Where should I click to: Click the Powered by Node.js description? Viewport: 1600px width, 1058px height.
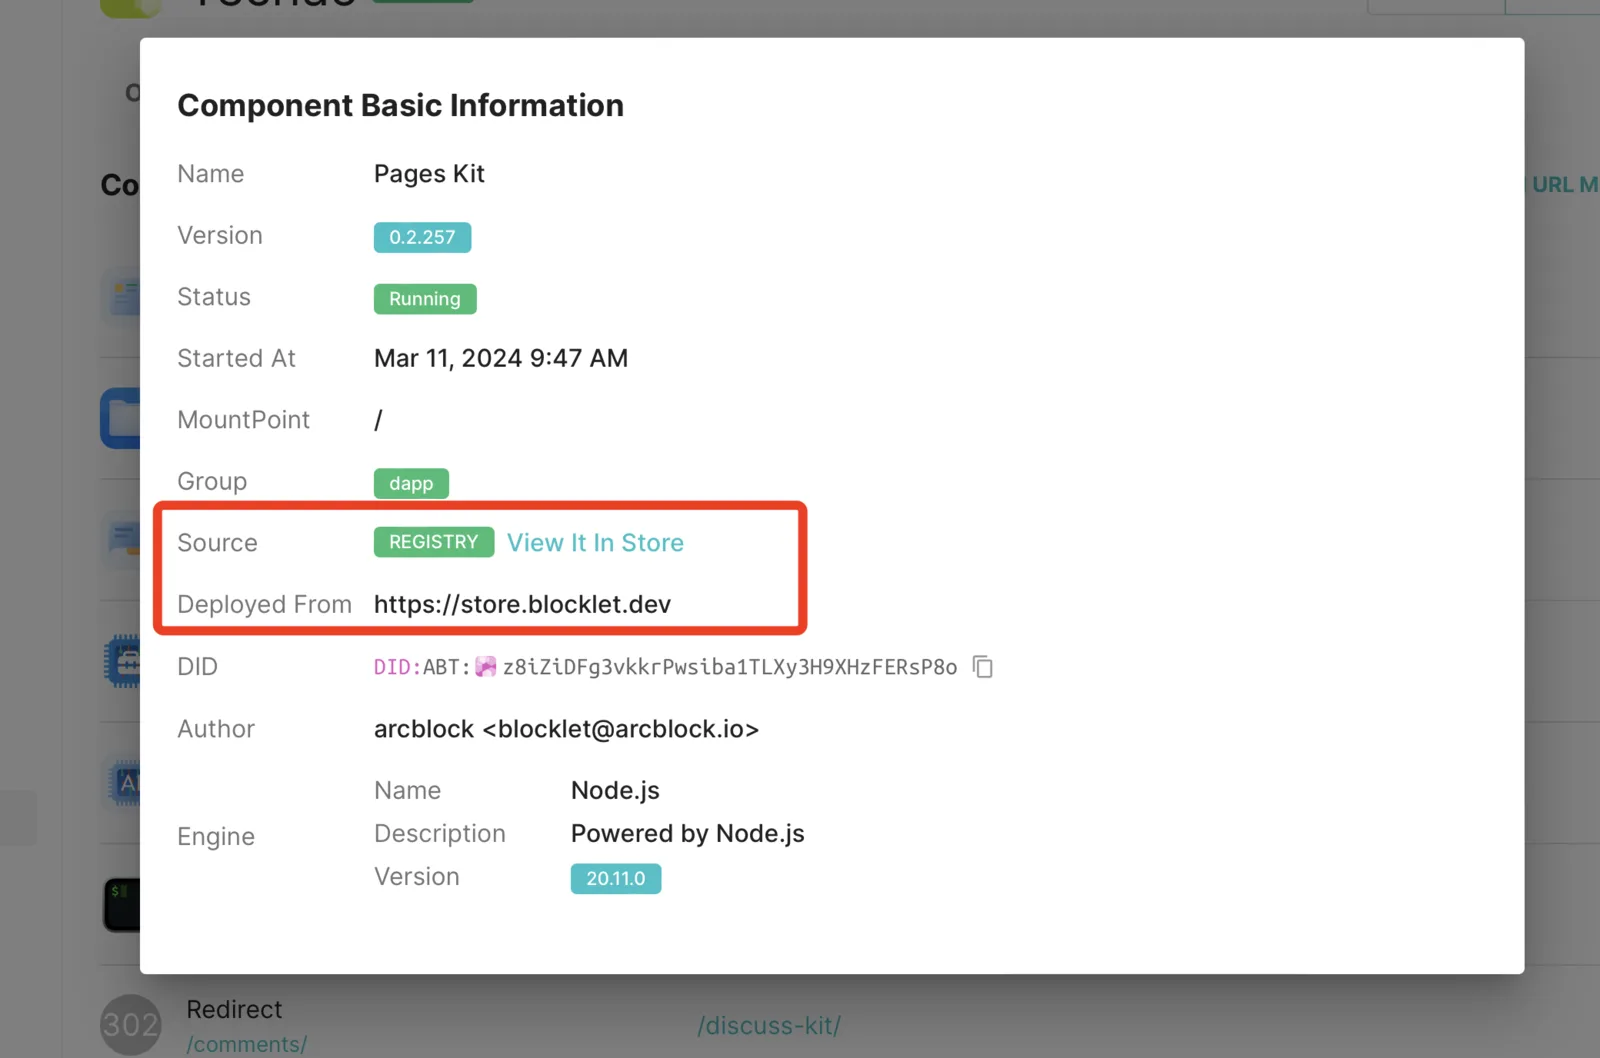(688, 834)
